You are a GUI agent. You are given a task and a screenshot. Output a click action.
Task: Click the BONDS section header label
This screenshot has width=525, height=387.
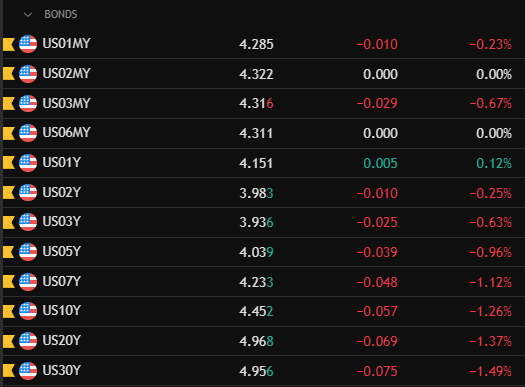pos(61,14)
